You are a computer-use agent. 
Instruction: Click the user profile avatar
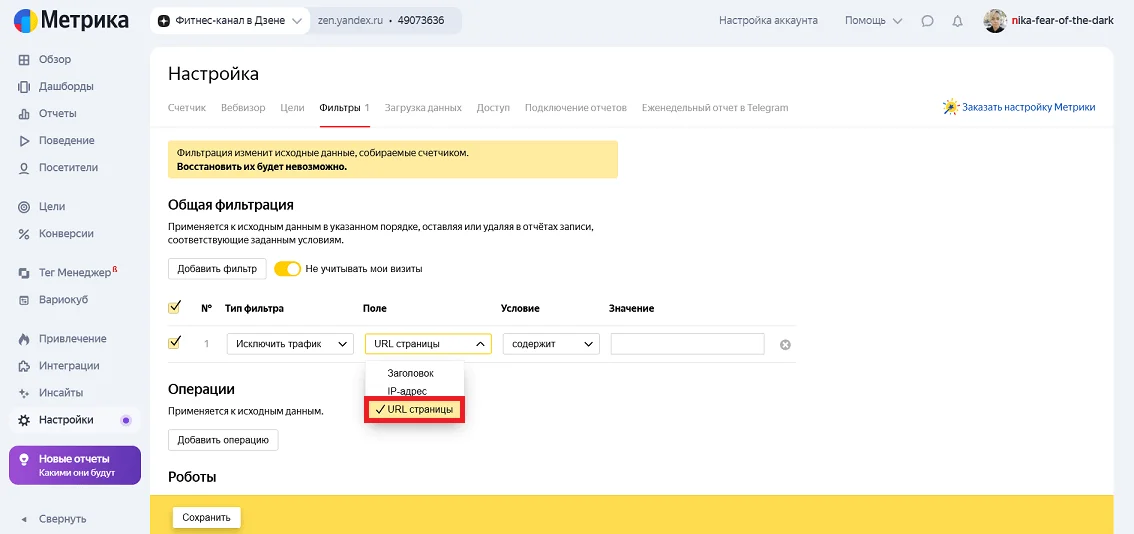[x=995, y=21]
